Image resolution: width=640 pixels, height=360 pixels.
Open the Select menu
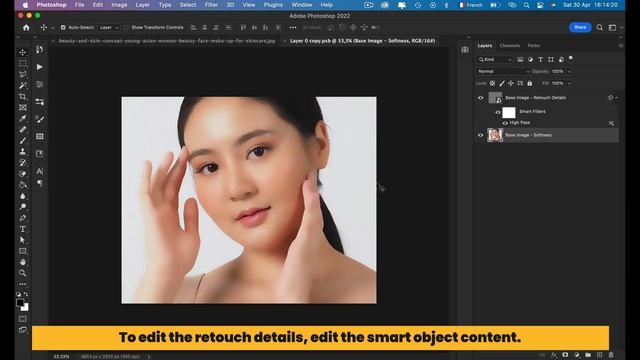click(188, 5)
